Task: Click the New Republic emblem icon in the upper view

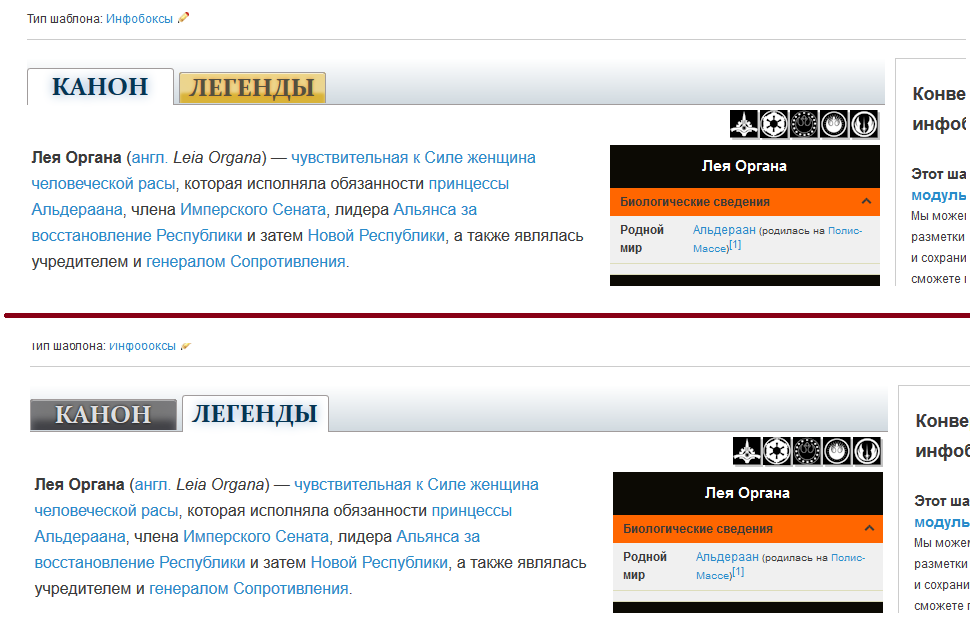Action: [x=804, y=124]
